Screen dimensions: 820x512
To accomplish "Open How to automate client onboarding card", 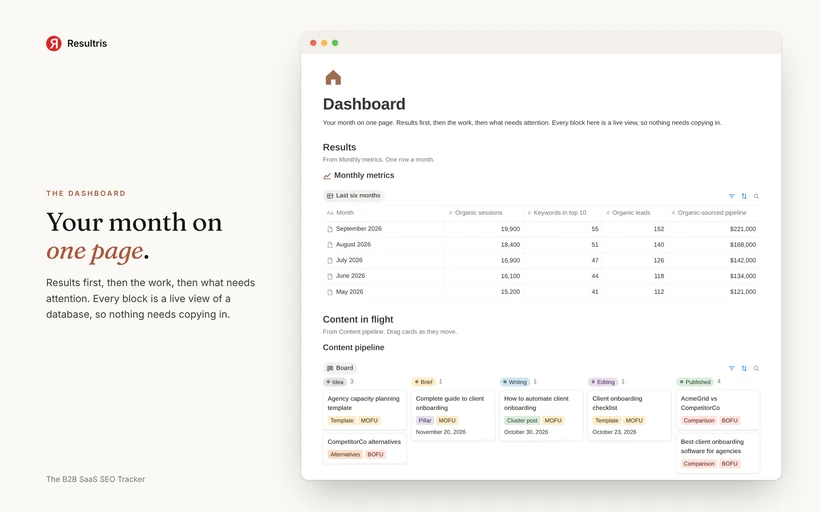I will tap(541, 415).
